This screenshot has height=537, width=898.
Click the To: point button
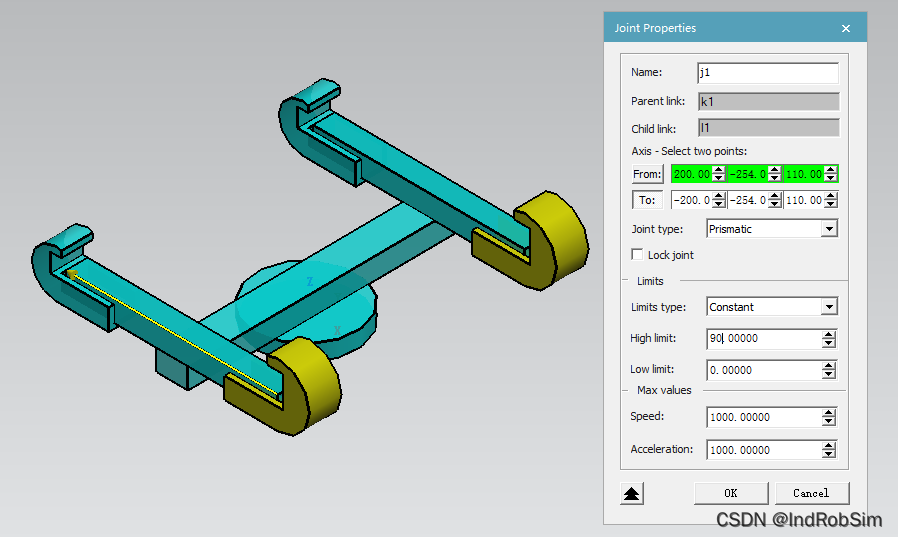coord(647,200)
